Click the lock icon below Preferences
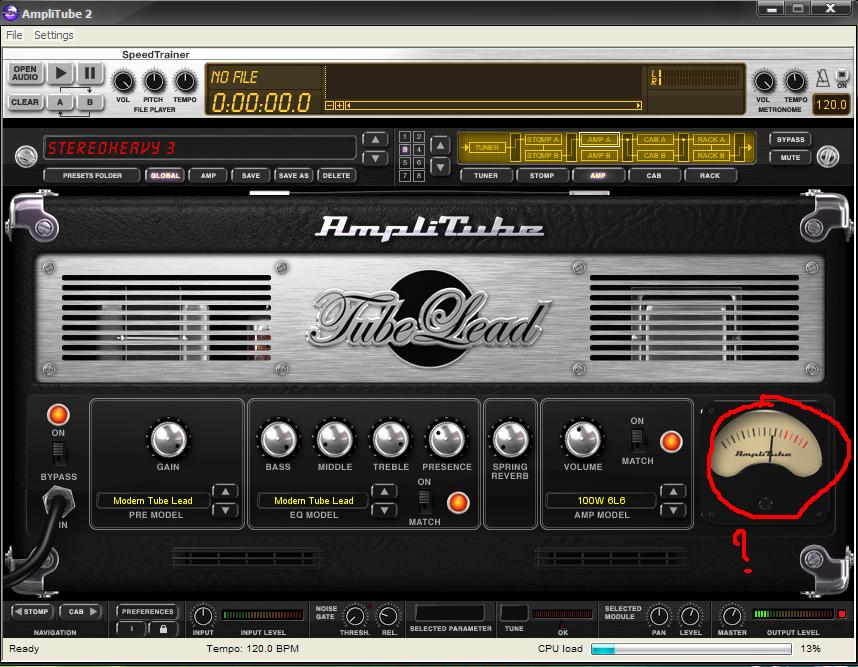Image resolution: width=858 pixels, height=667 pixels. coord(163,629)
